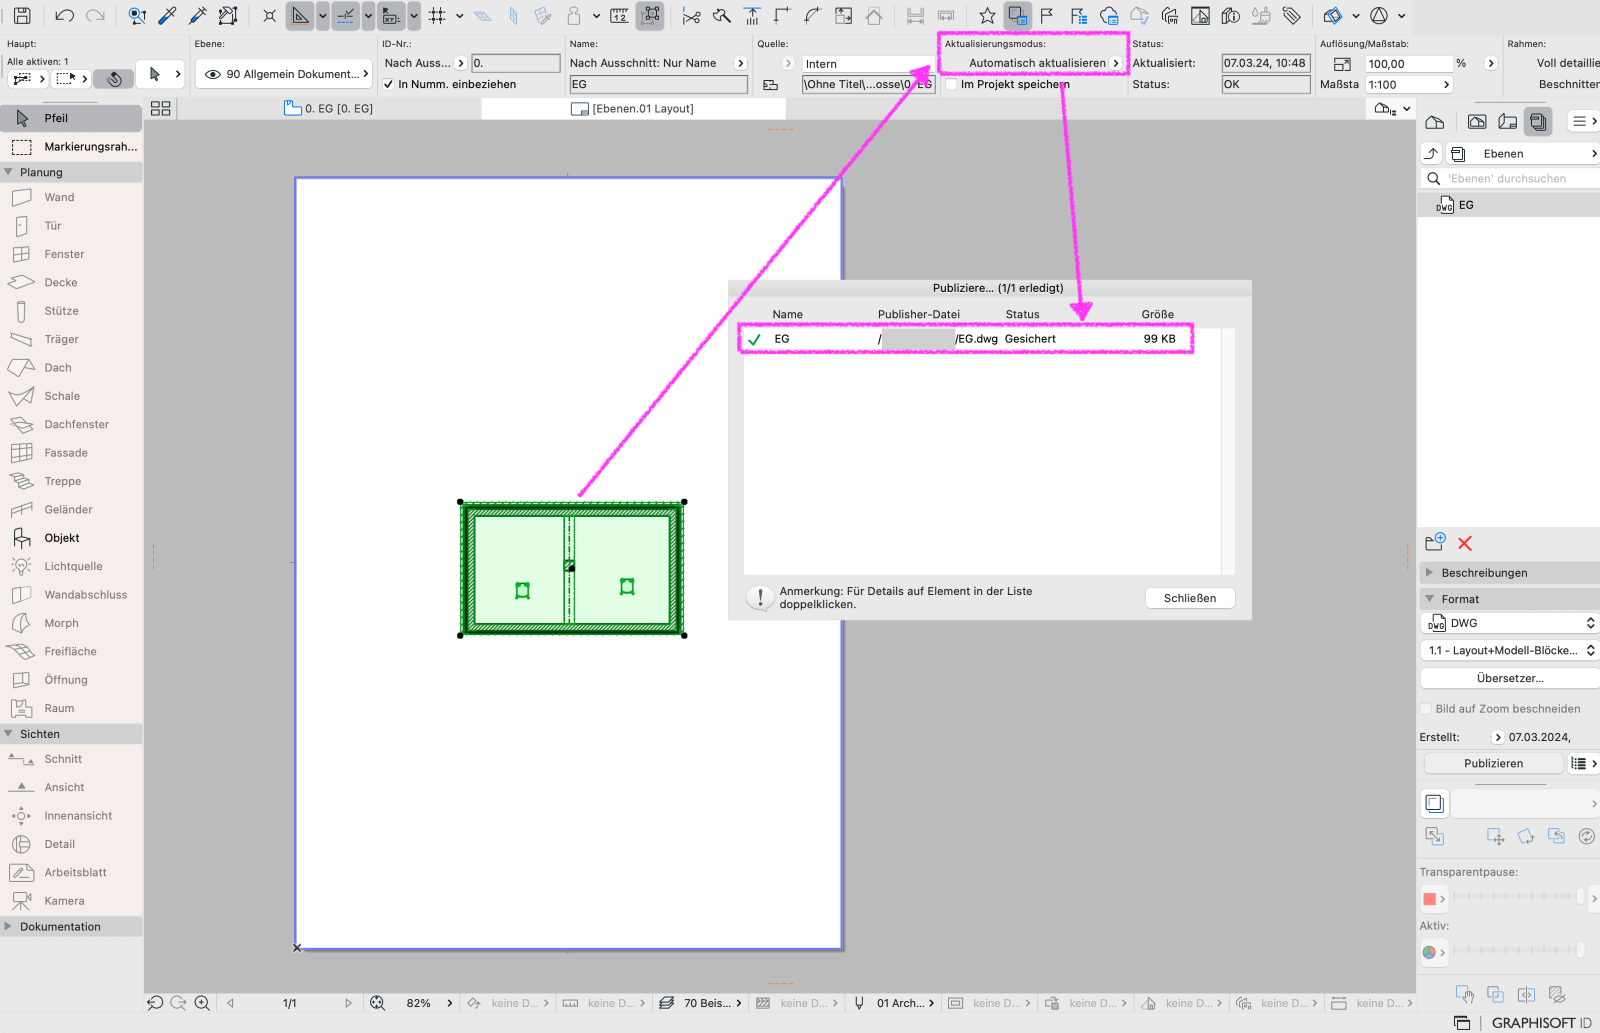The image size is (1600, 1033).
Task: Open the Ebenen navigator menu
Action: click(1523, 154)
